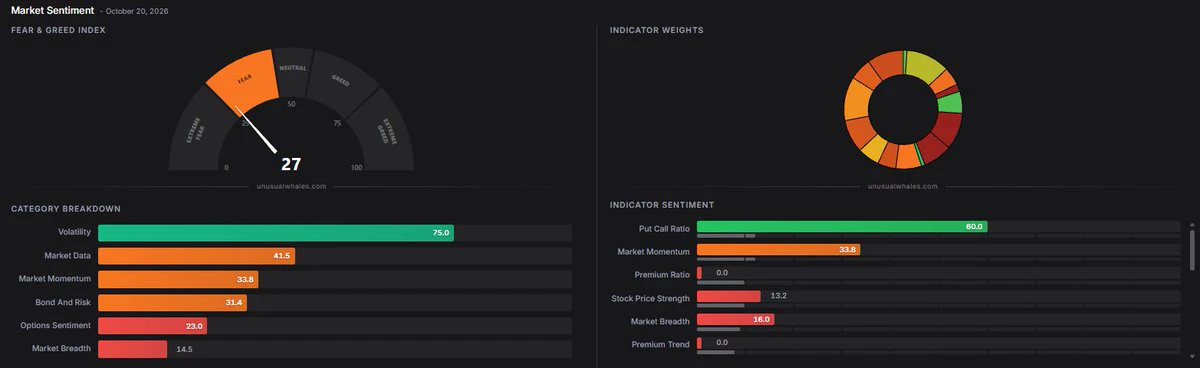Click the red Stock Price Strength bar
The image size is (1200, 368).
point(729,296)
